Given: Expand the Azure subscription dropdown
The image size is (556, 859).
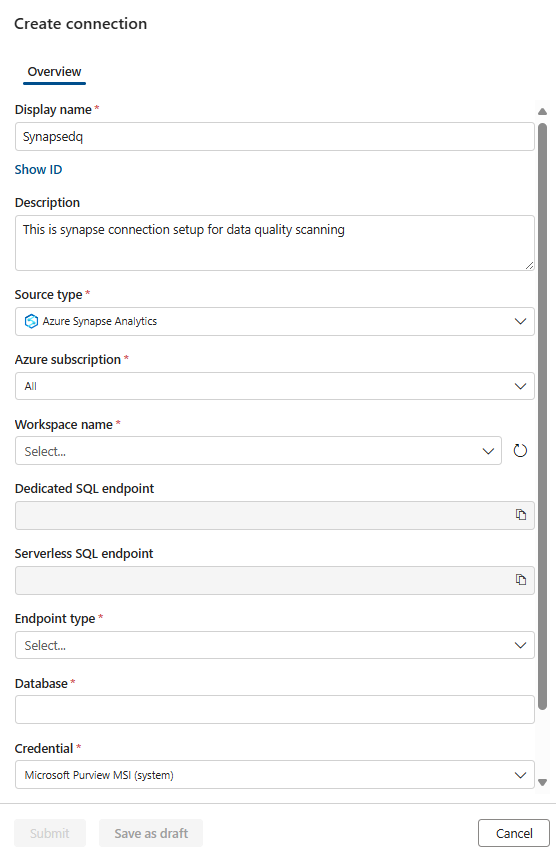Looking at the screenshot, I should 274,386.
